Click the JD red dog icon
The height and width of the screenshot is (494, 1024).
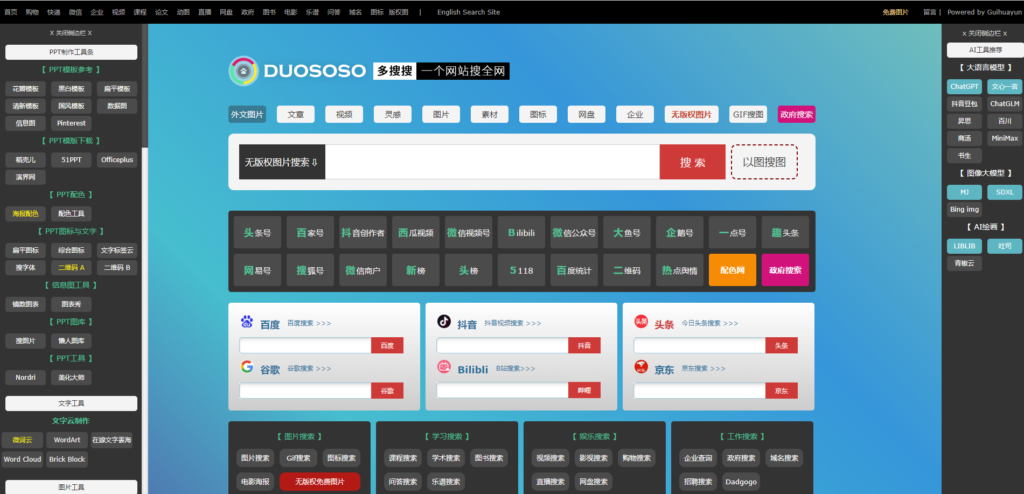(641, 367)
